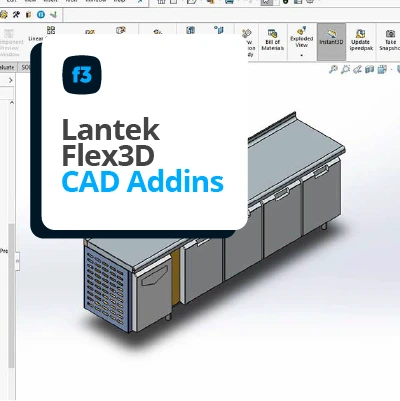The width and height of the screenshot is (400, 401).
Task: Click the panel collapse handle on the left edge
Action: tap(17, 262)
